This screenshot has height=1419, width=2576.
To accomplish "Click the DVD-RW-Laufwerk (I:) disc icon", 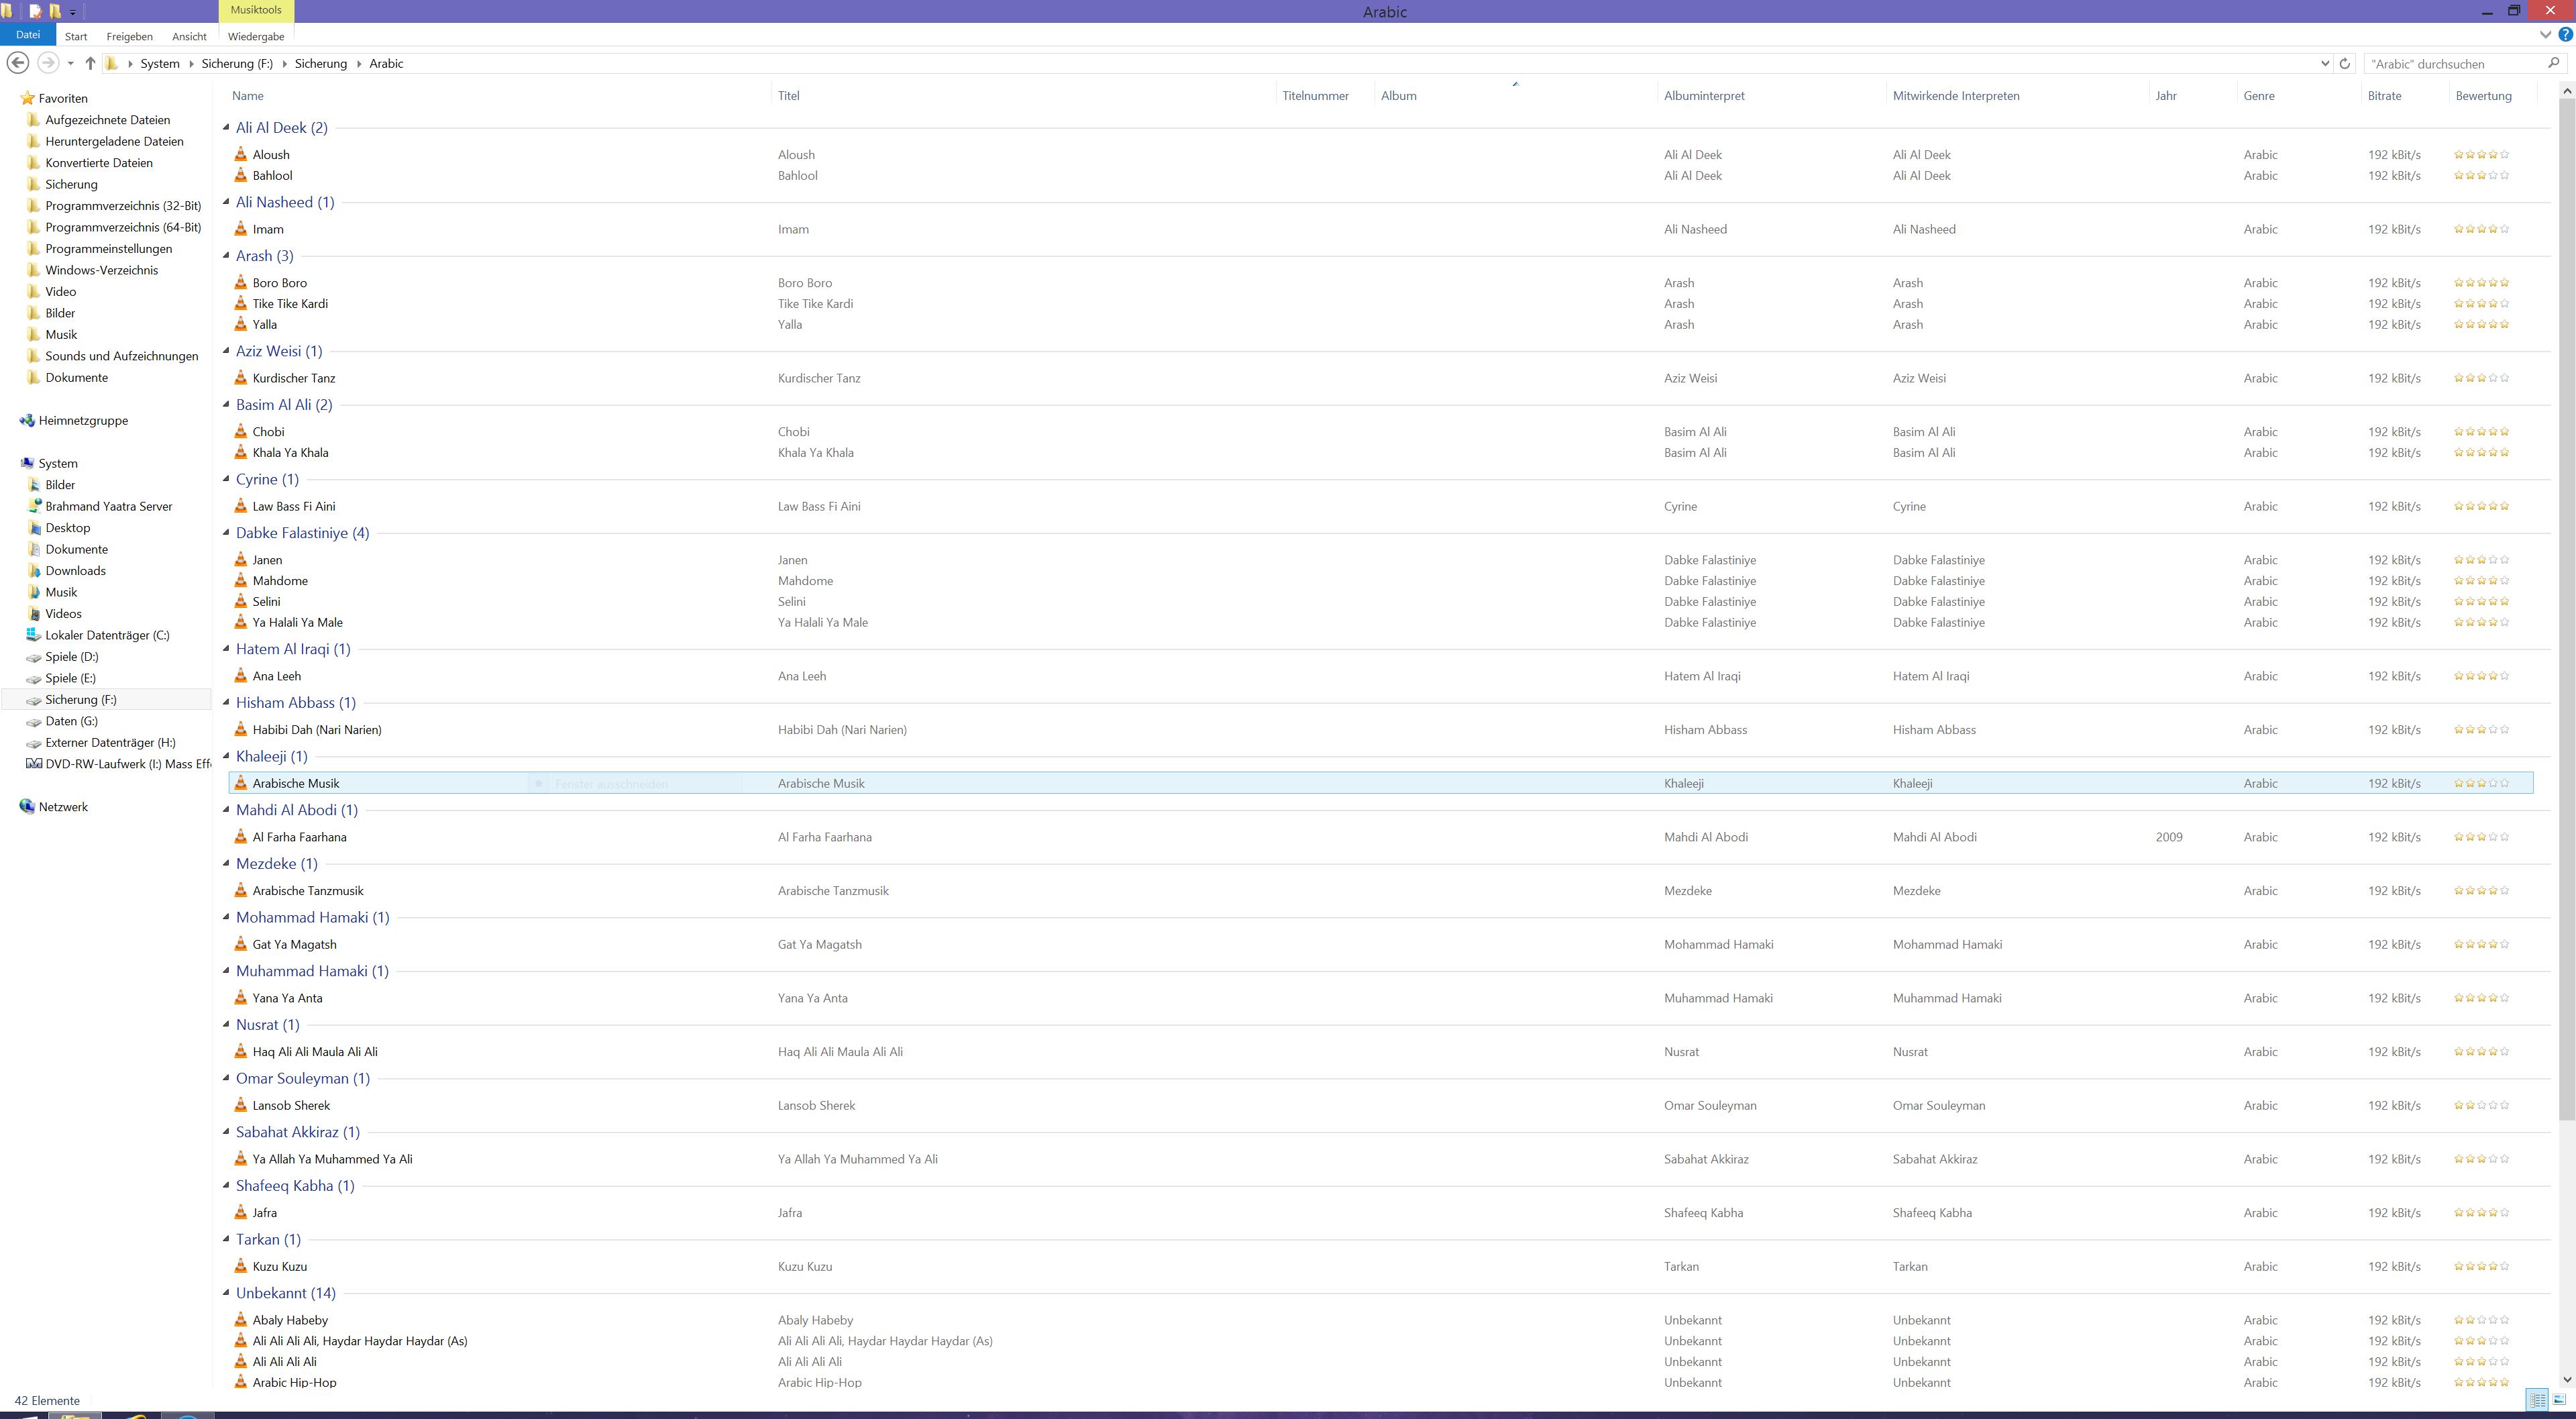I will click(34, 764).
